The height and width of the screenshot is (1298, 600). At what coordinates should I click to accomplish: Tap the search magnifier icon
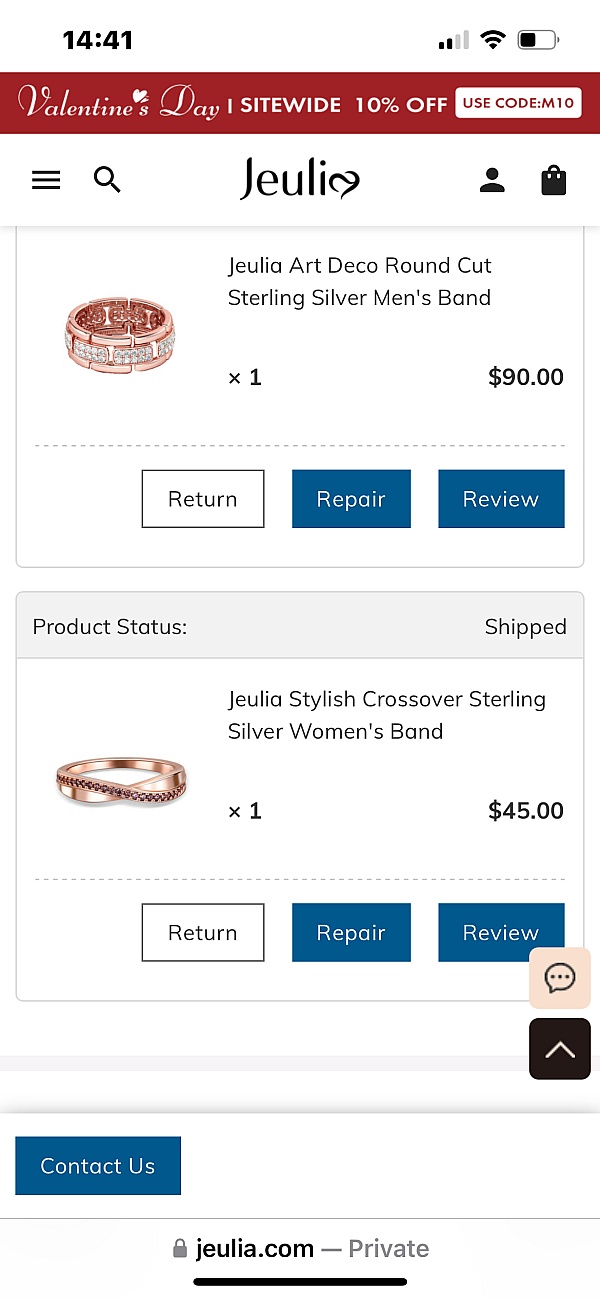click(x=107, y=180)
